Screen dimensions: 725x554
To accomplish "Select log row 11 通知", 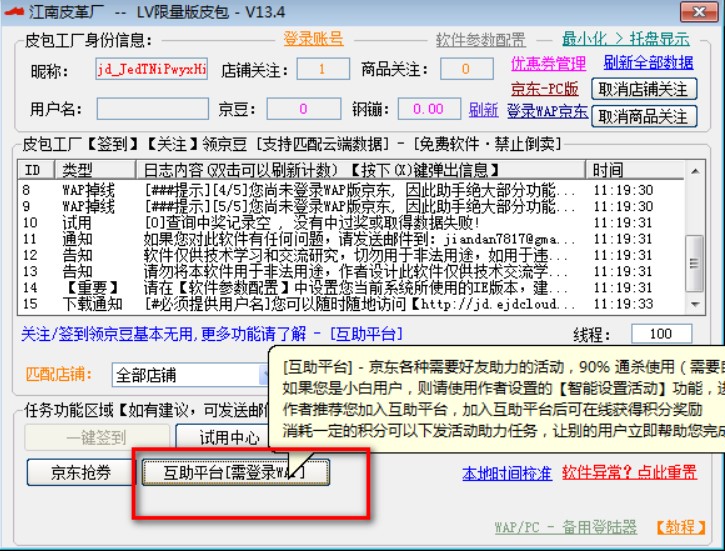I will pyautogui.click(x=350, y=239).
